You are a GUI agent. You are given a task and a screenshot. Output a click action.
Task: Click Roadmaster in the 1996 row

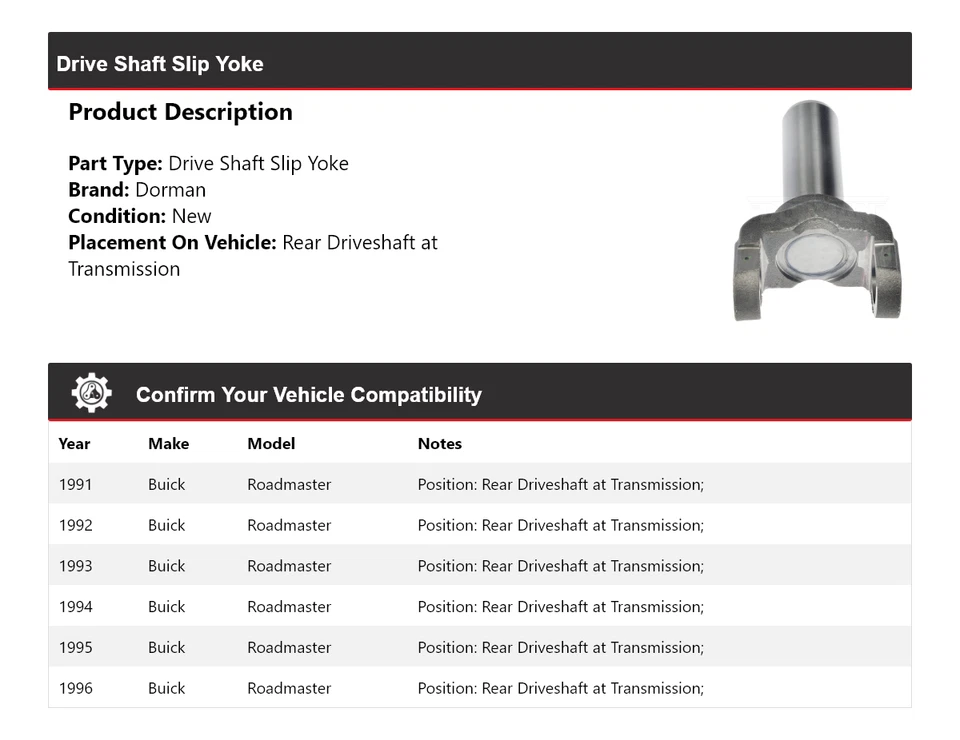click(289, 689)
